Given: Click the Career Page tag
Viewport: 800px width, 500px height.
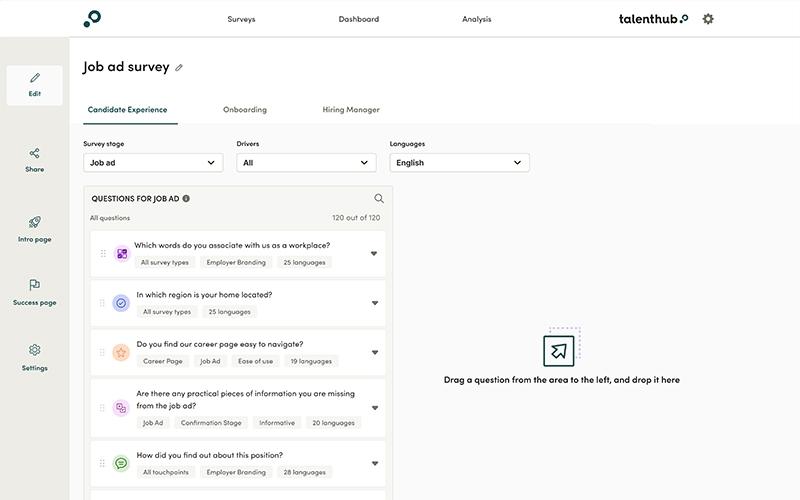Looking at the screenshot, I should pyautogui.click(x=163, y=361).
